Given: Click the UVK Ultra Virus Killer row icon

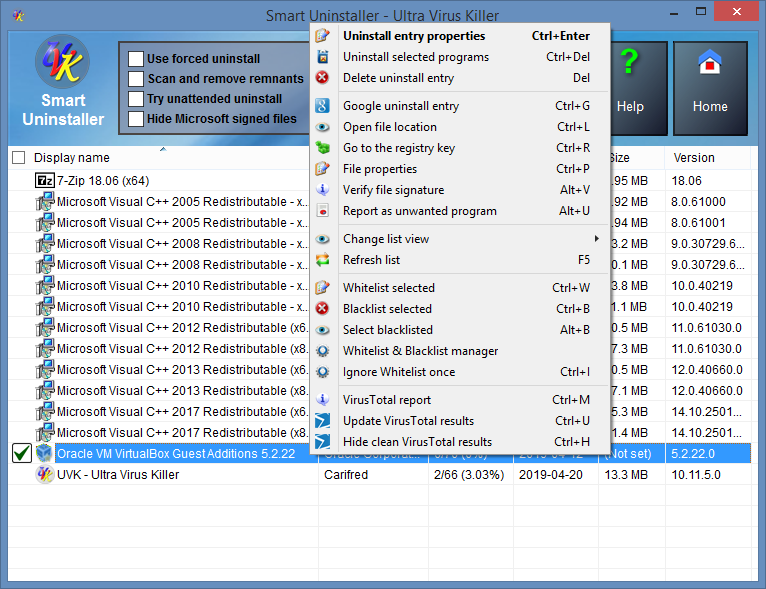Looking at the screenshot, I should tap(44, 474).
